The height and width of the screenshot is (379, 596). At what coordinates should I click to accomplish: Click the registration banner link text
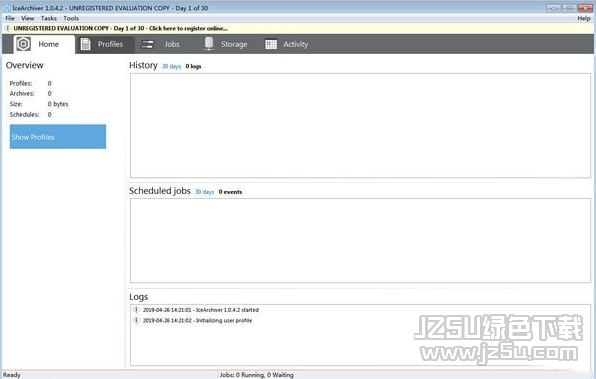120,28
